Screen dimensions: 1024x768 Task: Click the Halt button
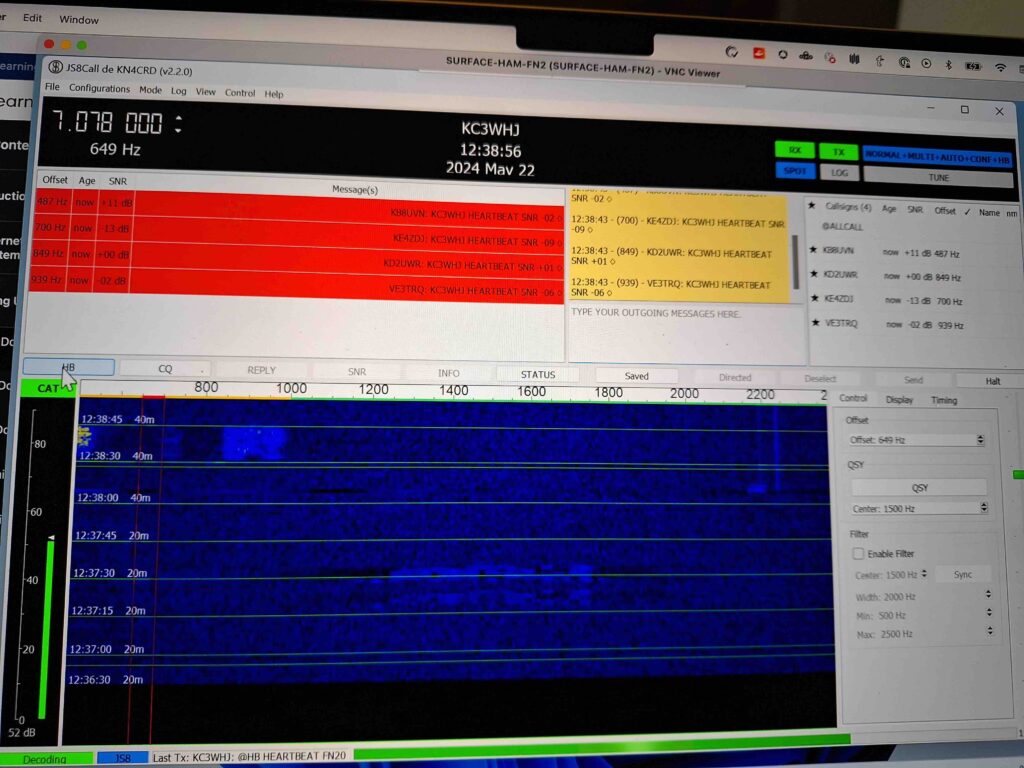click(x=993, y=381)
